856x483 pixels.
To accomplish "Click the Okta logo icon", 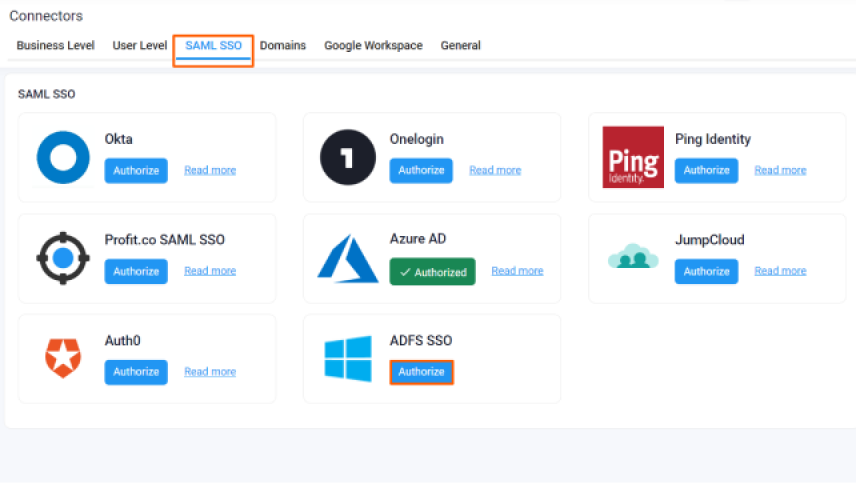I will coord(63,157).
